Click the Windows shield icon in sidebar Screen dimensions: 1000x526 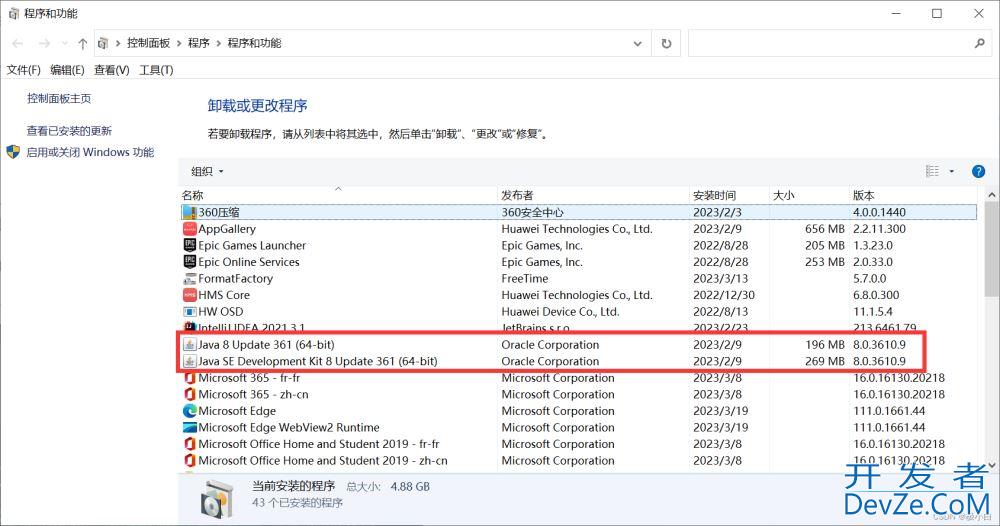13,152
